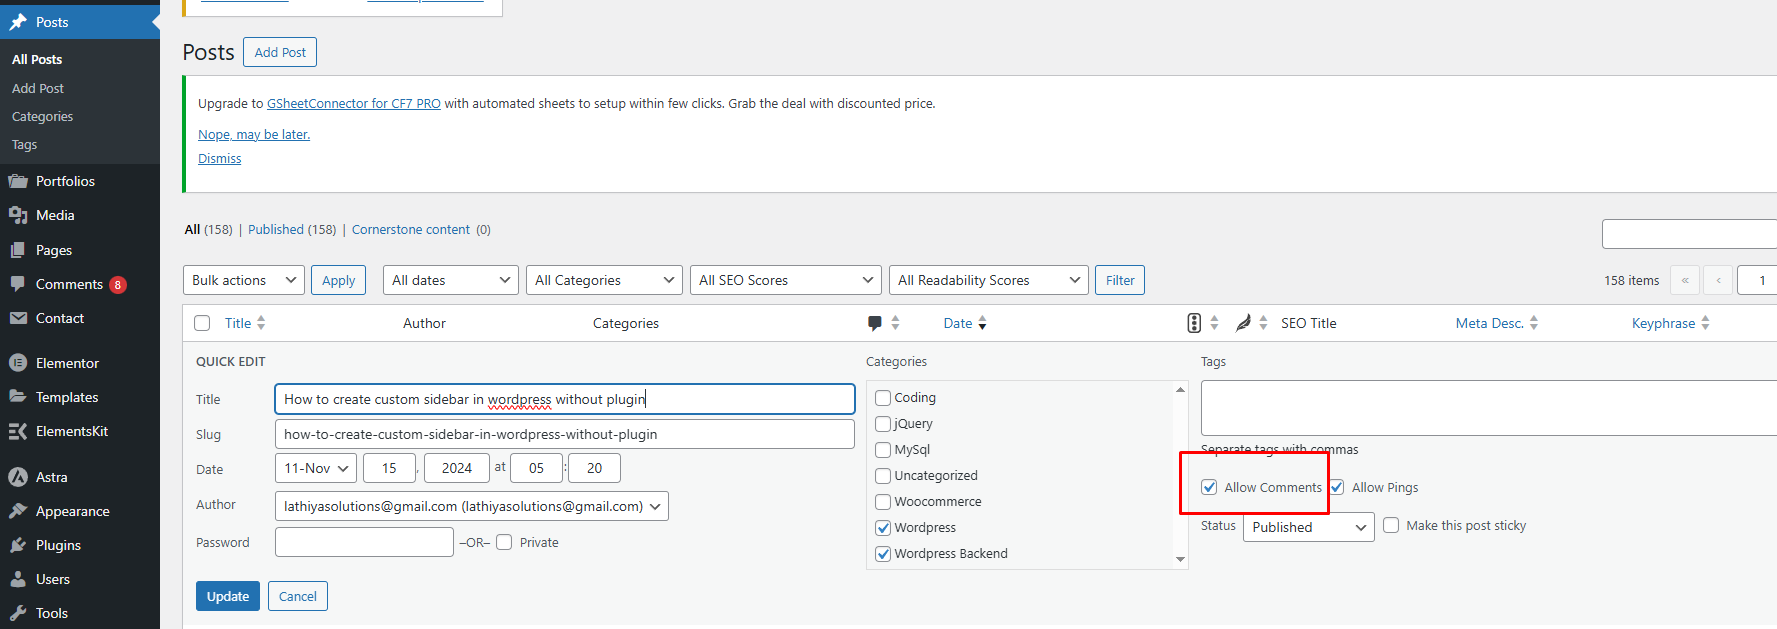
Task: Click the Nope, may be later link
Action: pyautogui.click(x=254, y=134)
